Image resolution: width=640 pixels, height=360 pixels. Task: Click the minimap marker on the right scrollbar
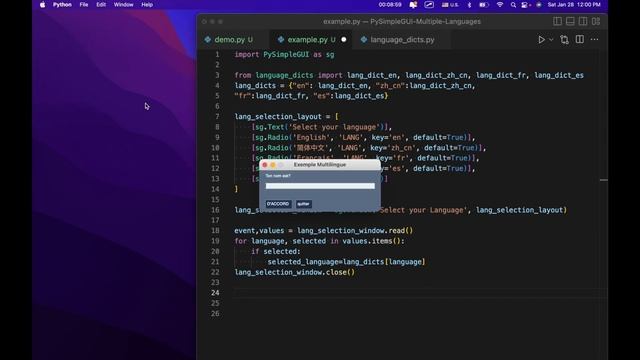tap(604, 180)
